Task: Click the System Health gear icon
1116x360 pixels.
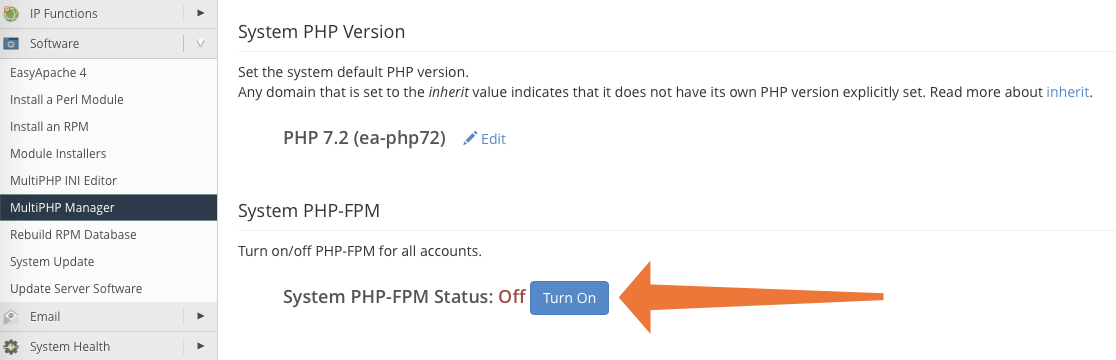Action: (11, 346)
